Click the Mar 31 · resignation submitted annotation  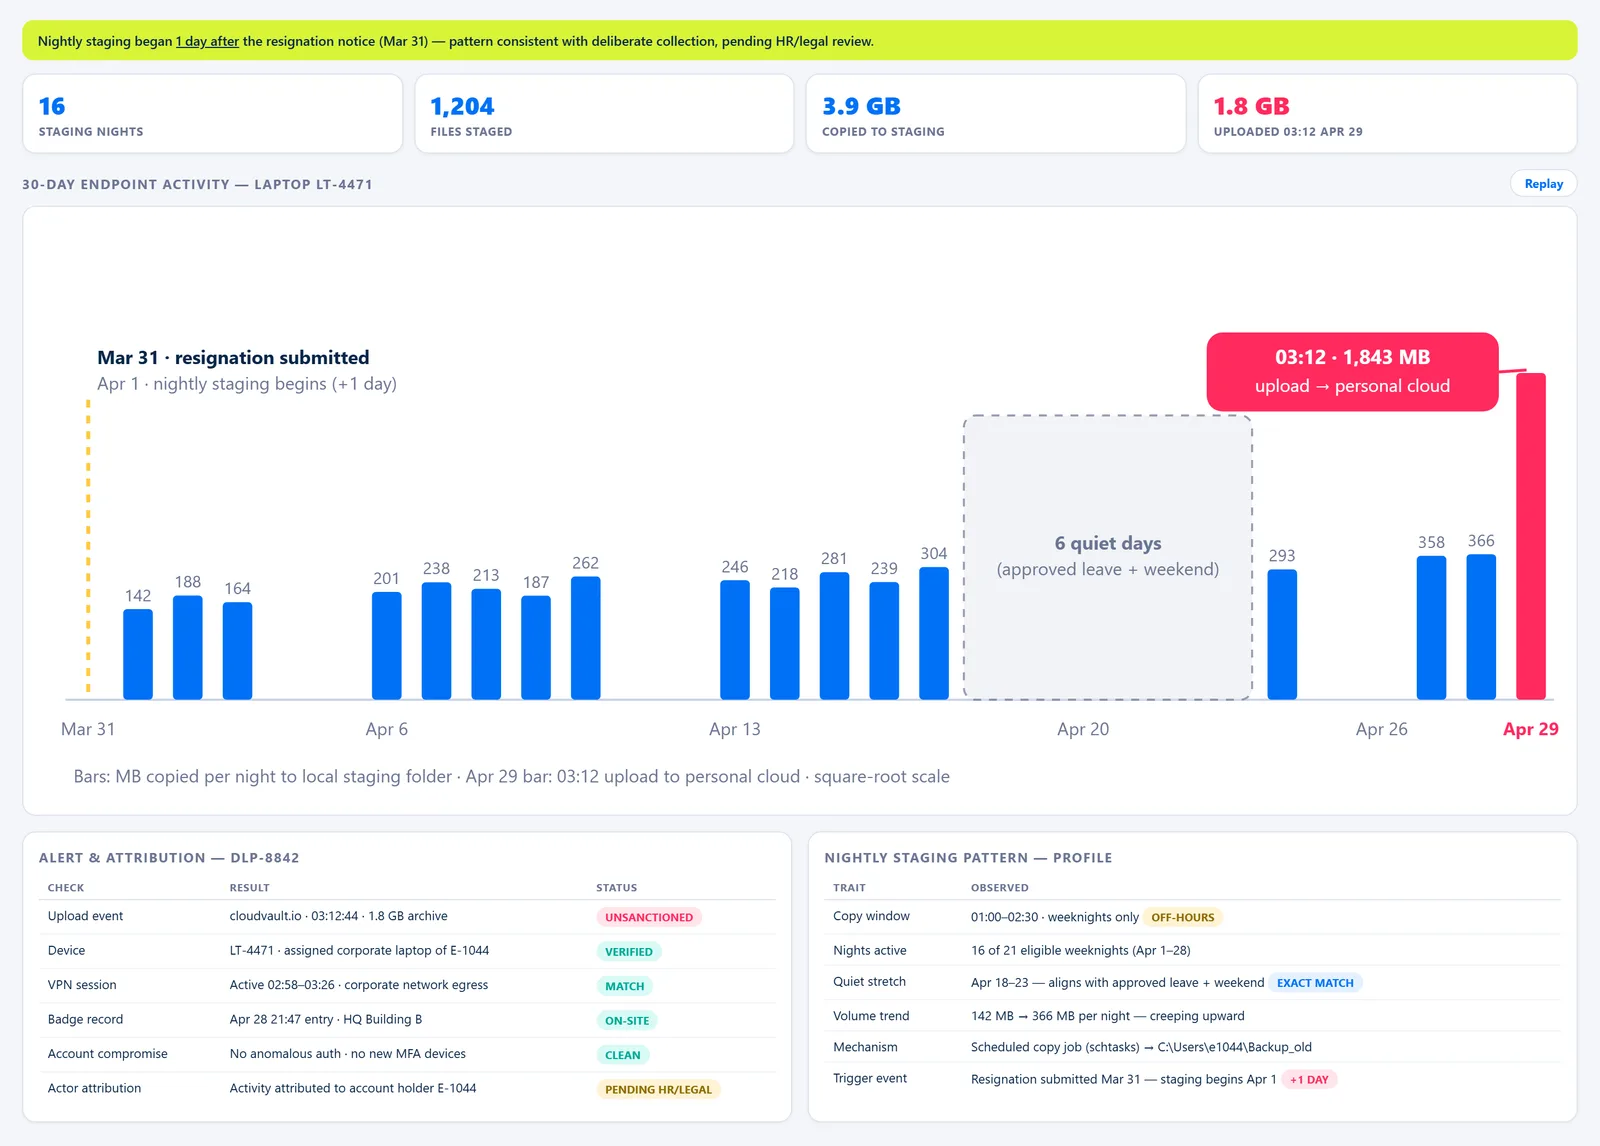tap(233, 358)
